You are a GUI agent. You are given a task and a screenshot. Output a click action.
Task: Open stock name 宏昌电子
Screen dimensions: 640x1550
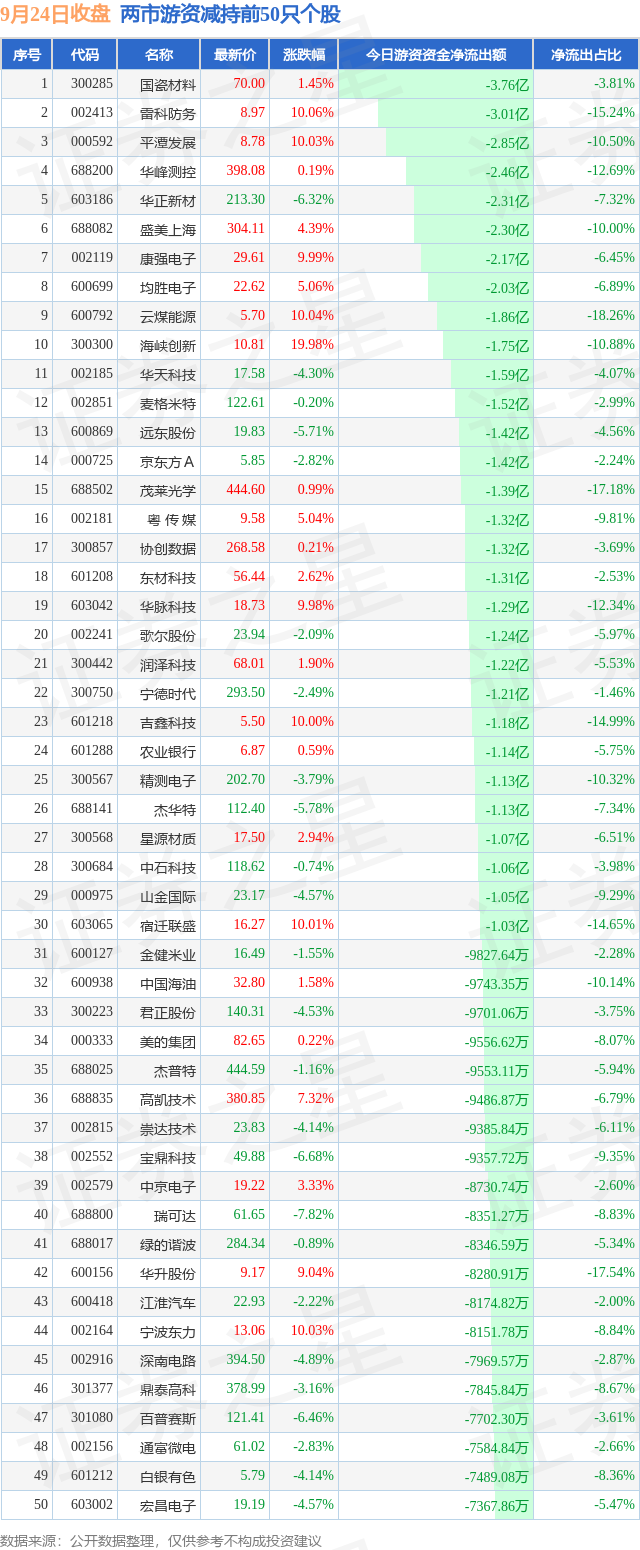168,1505
